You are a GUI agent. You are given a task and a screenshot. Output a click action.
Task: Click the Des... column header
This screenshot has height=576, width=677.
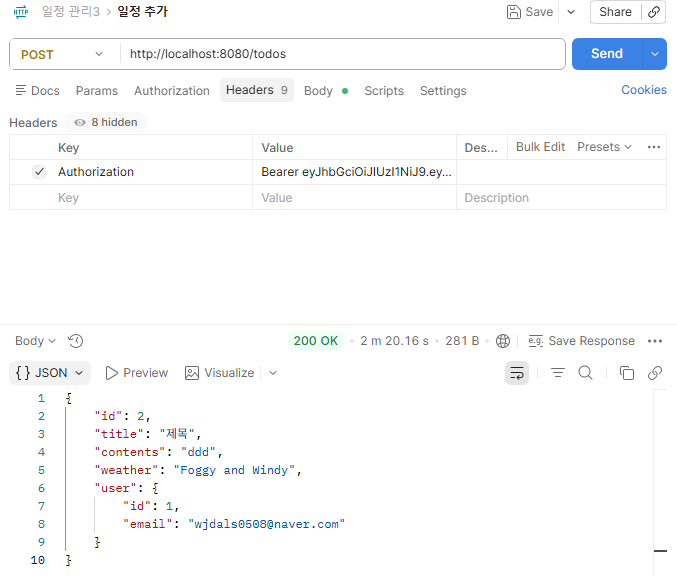click(x=481, y=148)
